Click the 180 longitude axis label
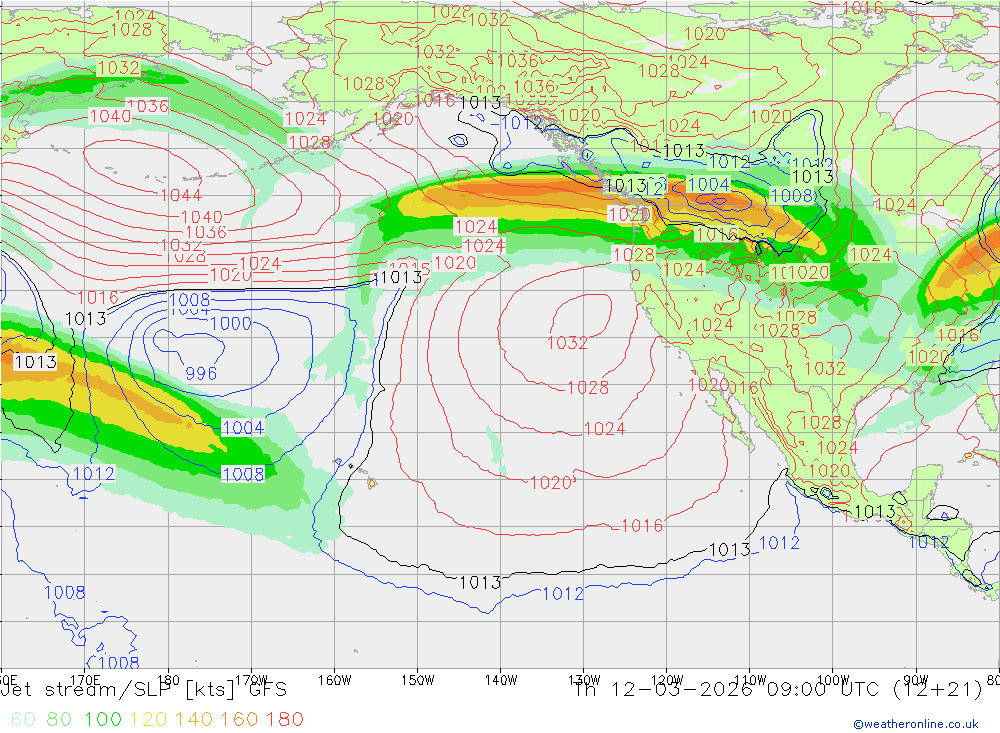Viewport: 1000px width, 733px height. pos(168,679)
